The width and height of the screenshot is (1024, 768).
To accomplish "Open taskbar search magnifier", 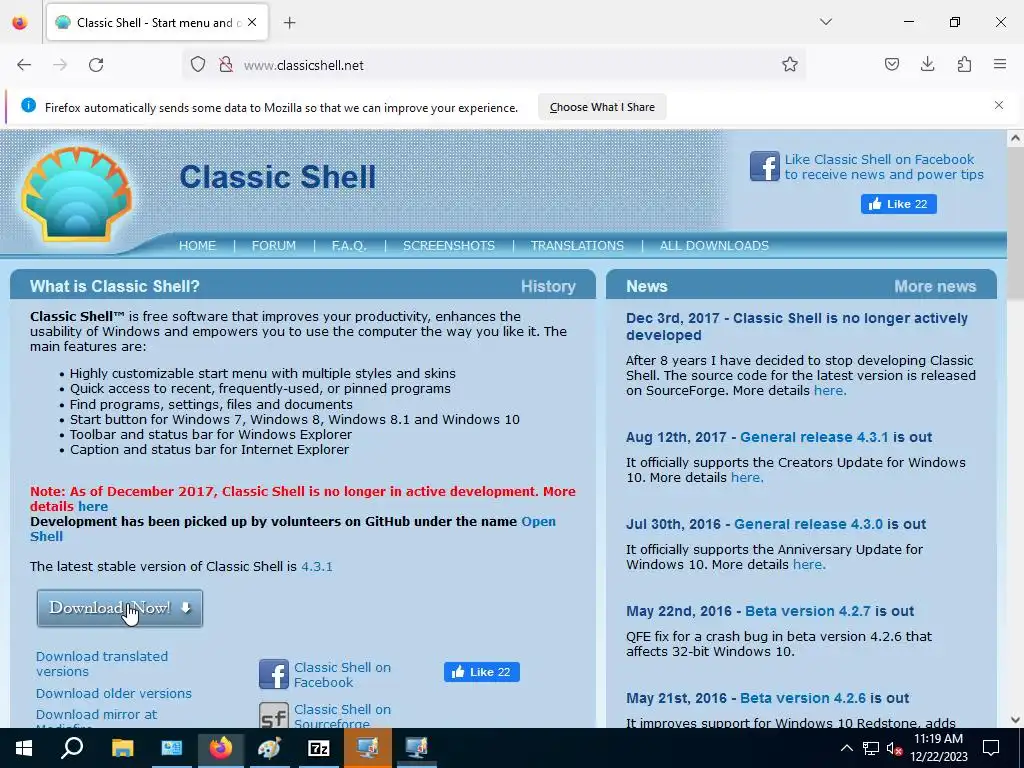I will [x=72, y=748].
